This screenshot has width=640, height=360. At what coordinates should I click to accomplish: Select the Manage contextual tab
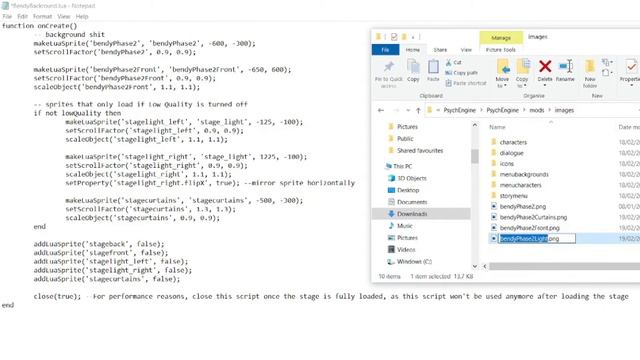click(501, 38)
